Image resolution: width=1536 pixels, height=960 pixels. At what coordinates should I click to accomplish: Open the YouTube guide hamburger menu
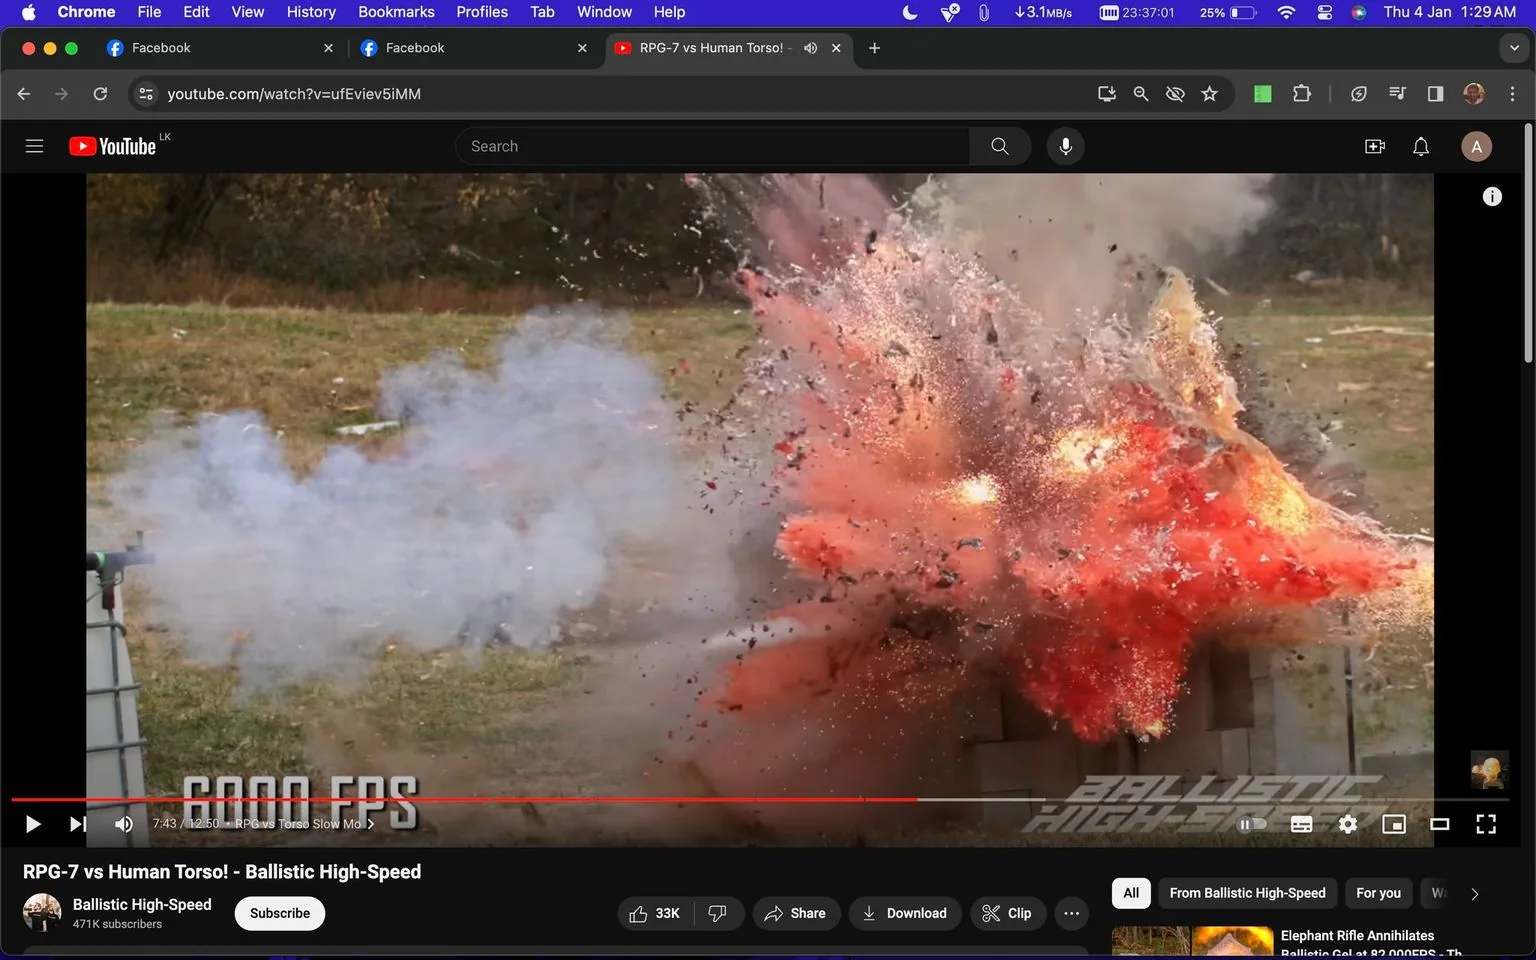coord(34,146)
